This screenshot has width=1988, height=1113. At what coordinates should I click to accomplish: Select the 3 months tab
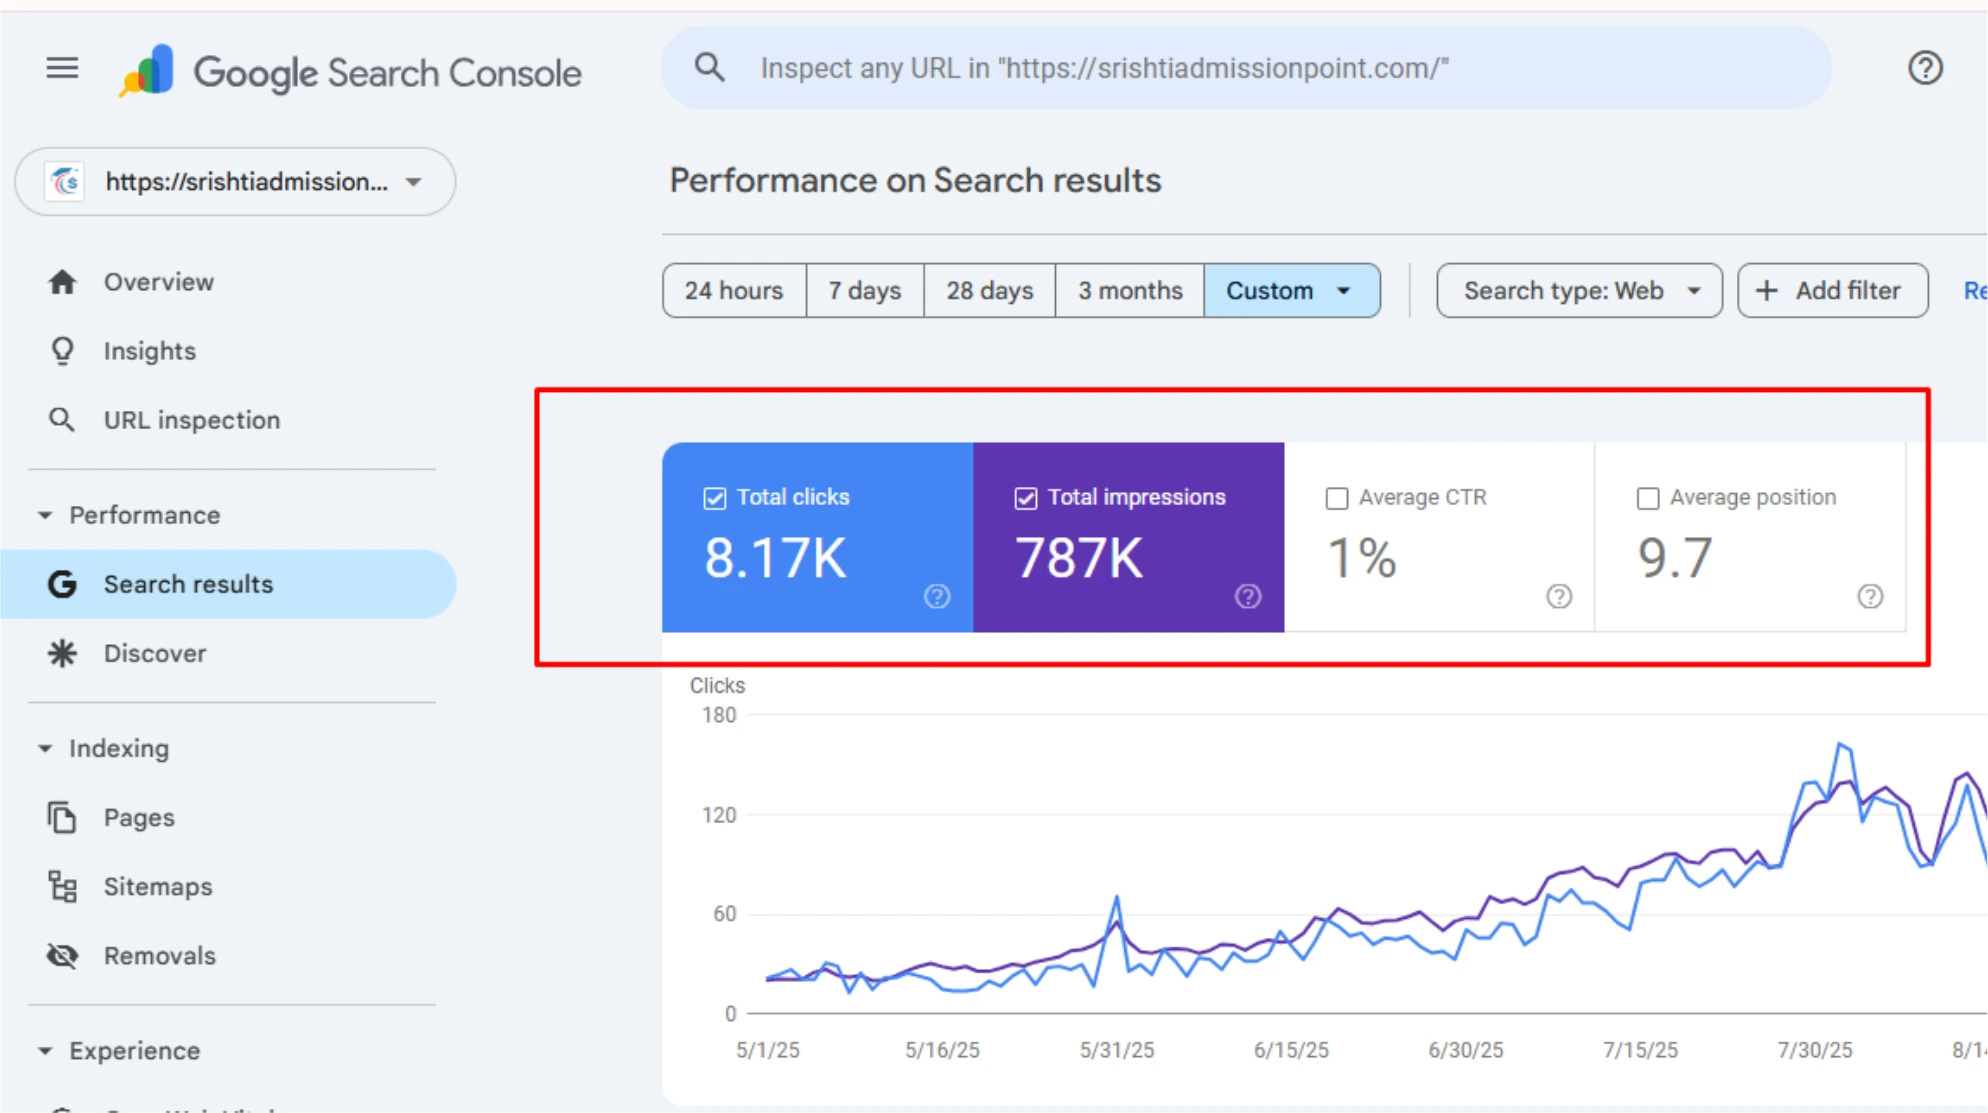tap(1129, 291)
